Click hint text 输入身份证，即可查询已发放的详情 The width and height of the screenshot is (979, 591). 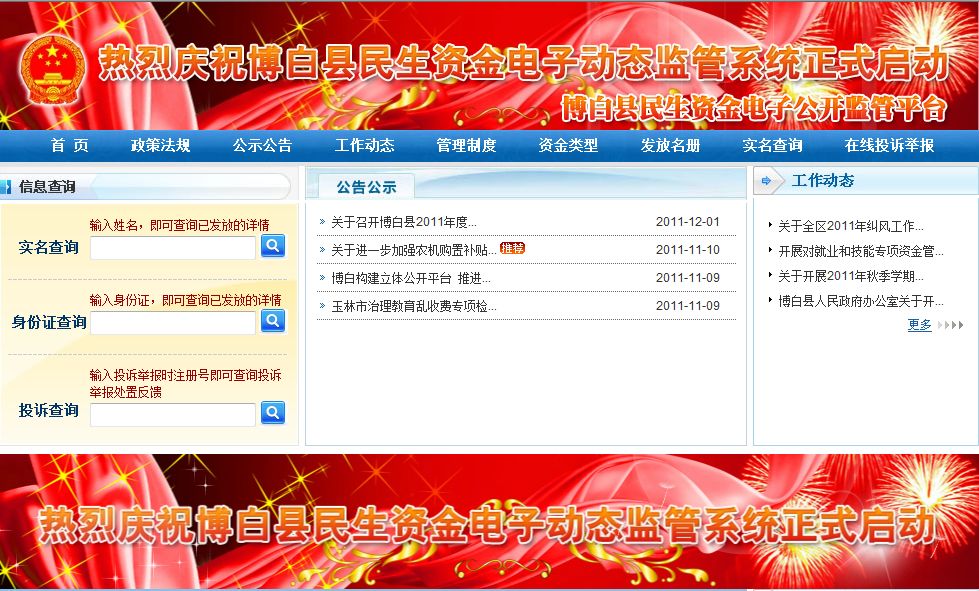point(185,300)
